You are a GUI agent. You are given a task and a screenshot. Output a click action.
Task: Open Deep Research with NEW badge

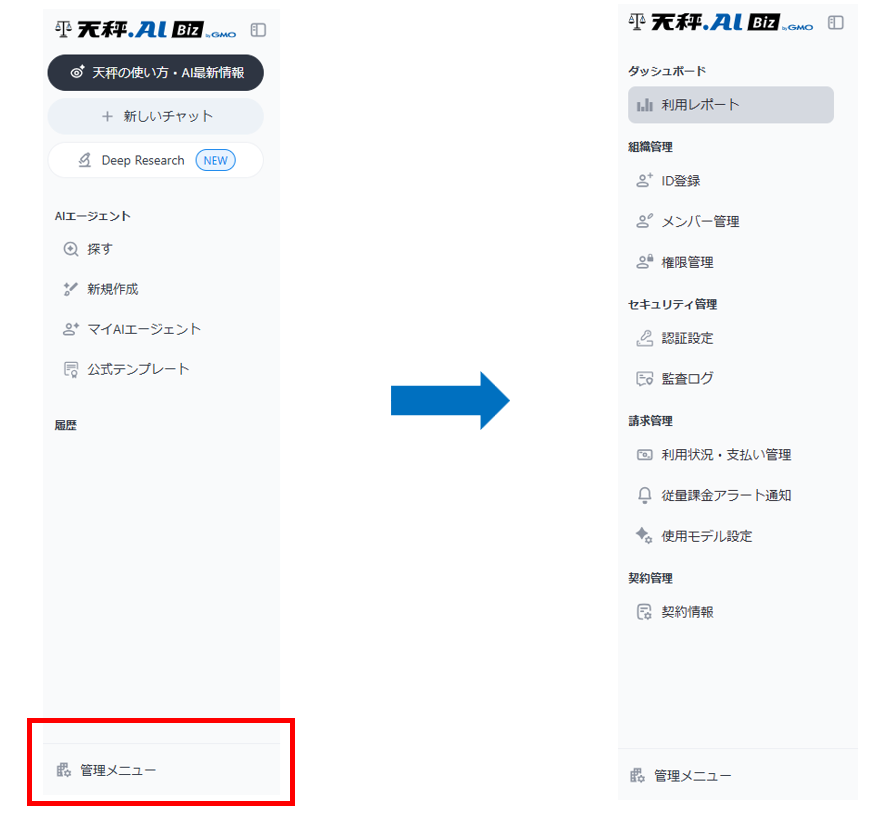coord(156,160)
